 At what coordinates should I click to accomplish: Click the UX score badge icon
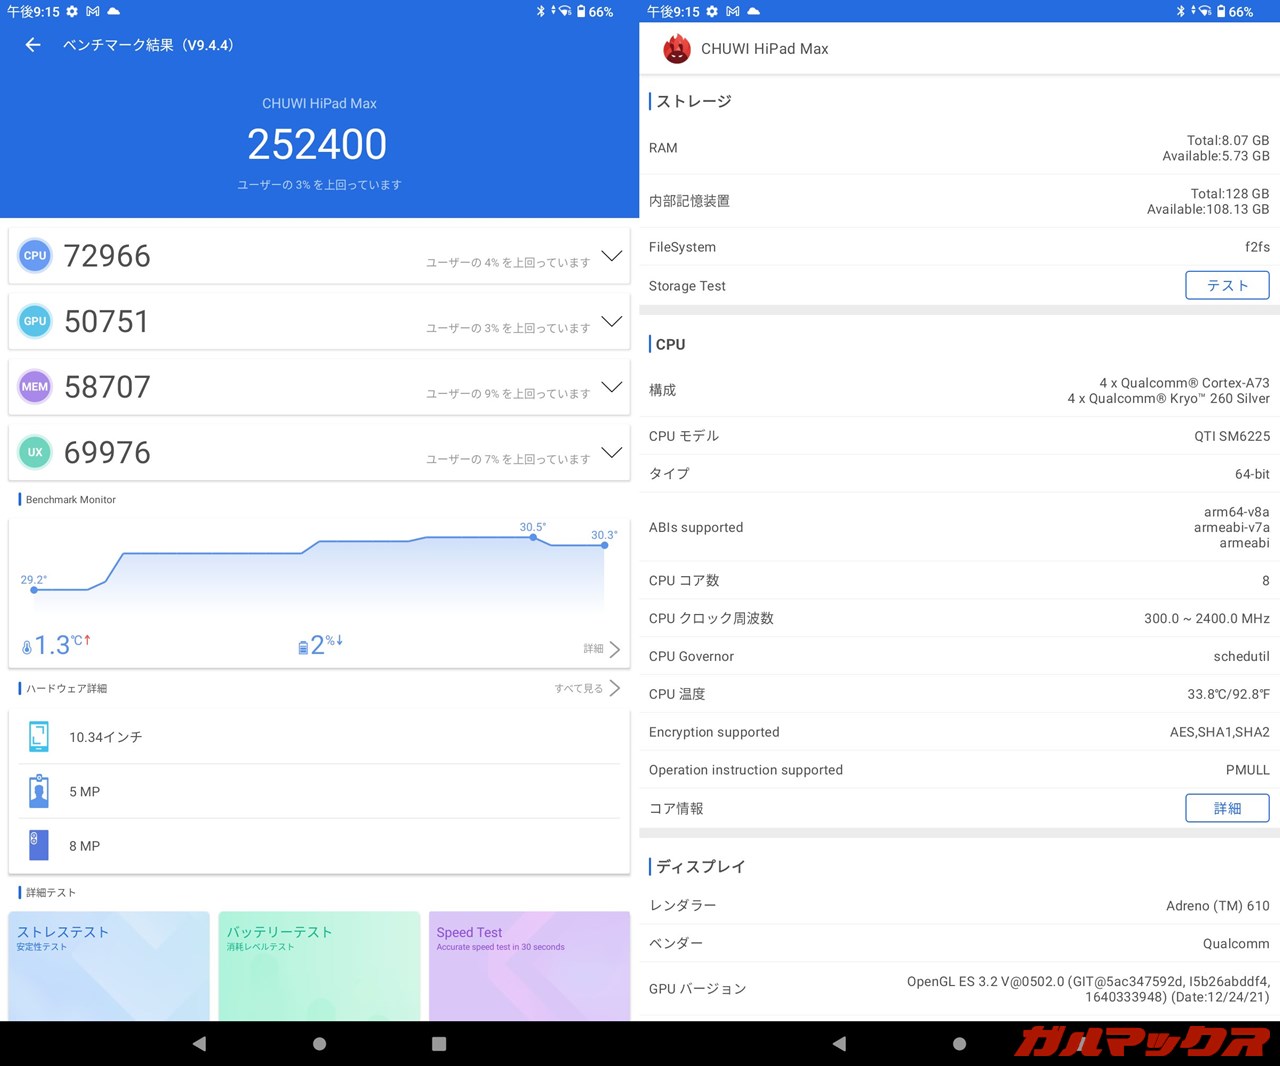click(35, 452)
